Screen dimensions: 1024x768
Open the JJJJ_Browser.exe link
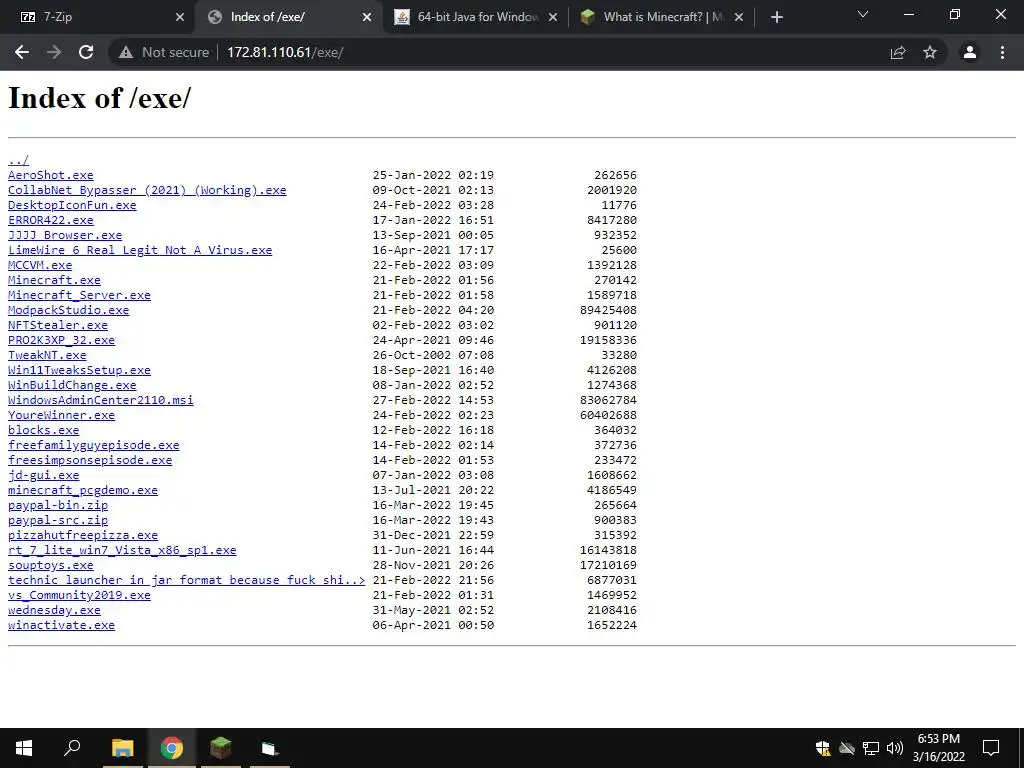click(65, 235)
